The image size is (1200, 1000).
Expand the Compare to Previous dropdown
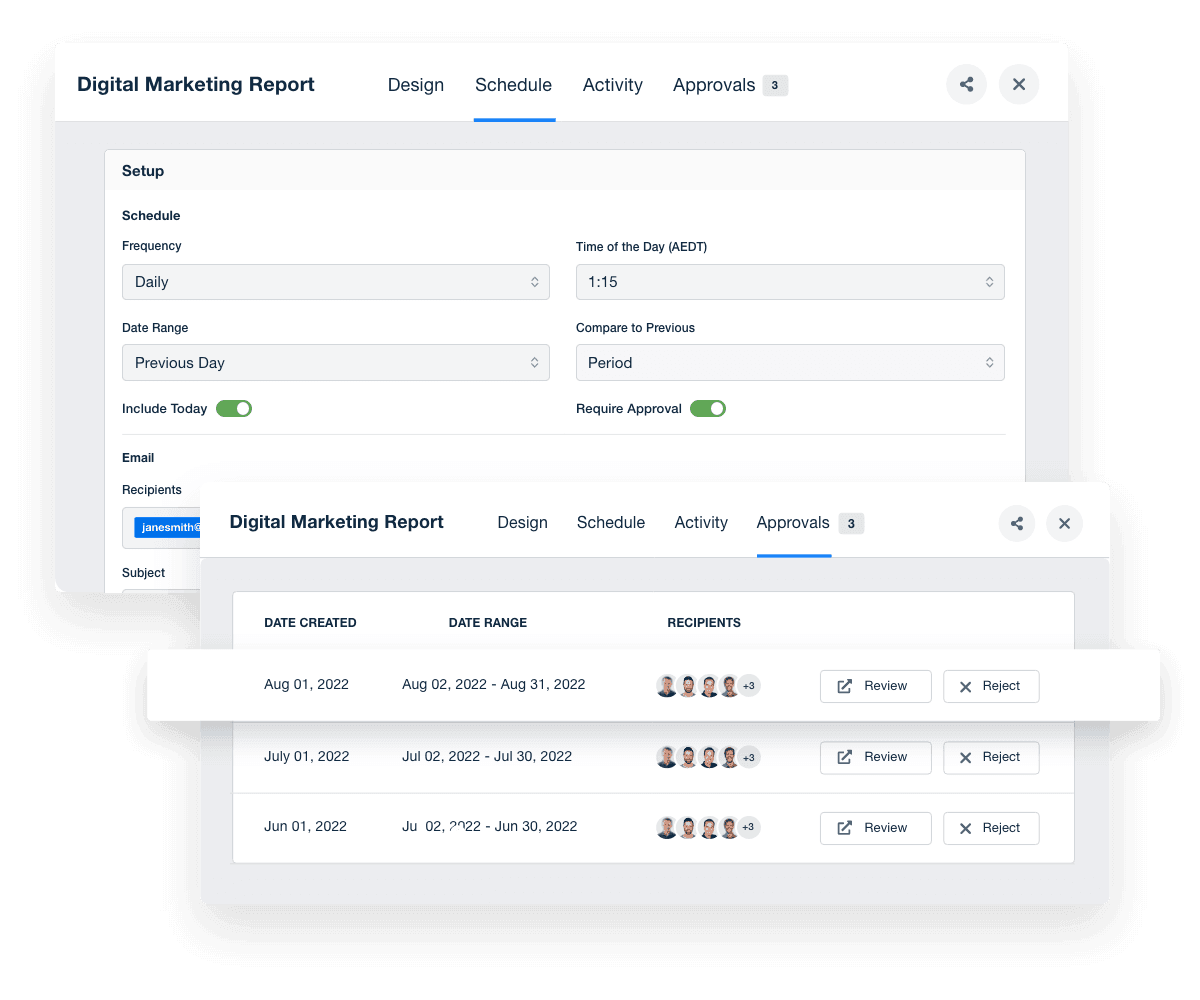click(x=790, y=362)
